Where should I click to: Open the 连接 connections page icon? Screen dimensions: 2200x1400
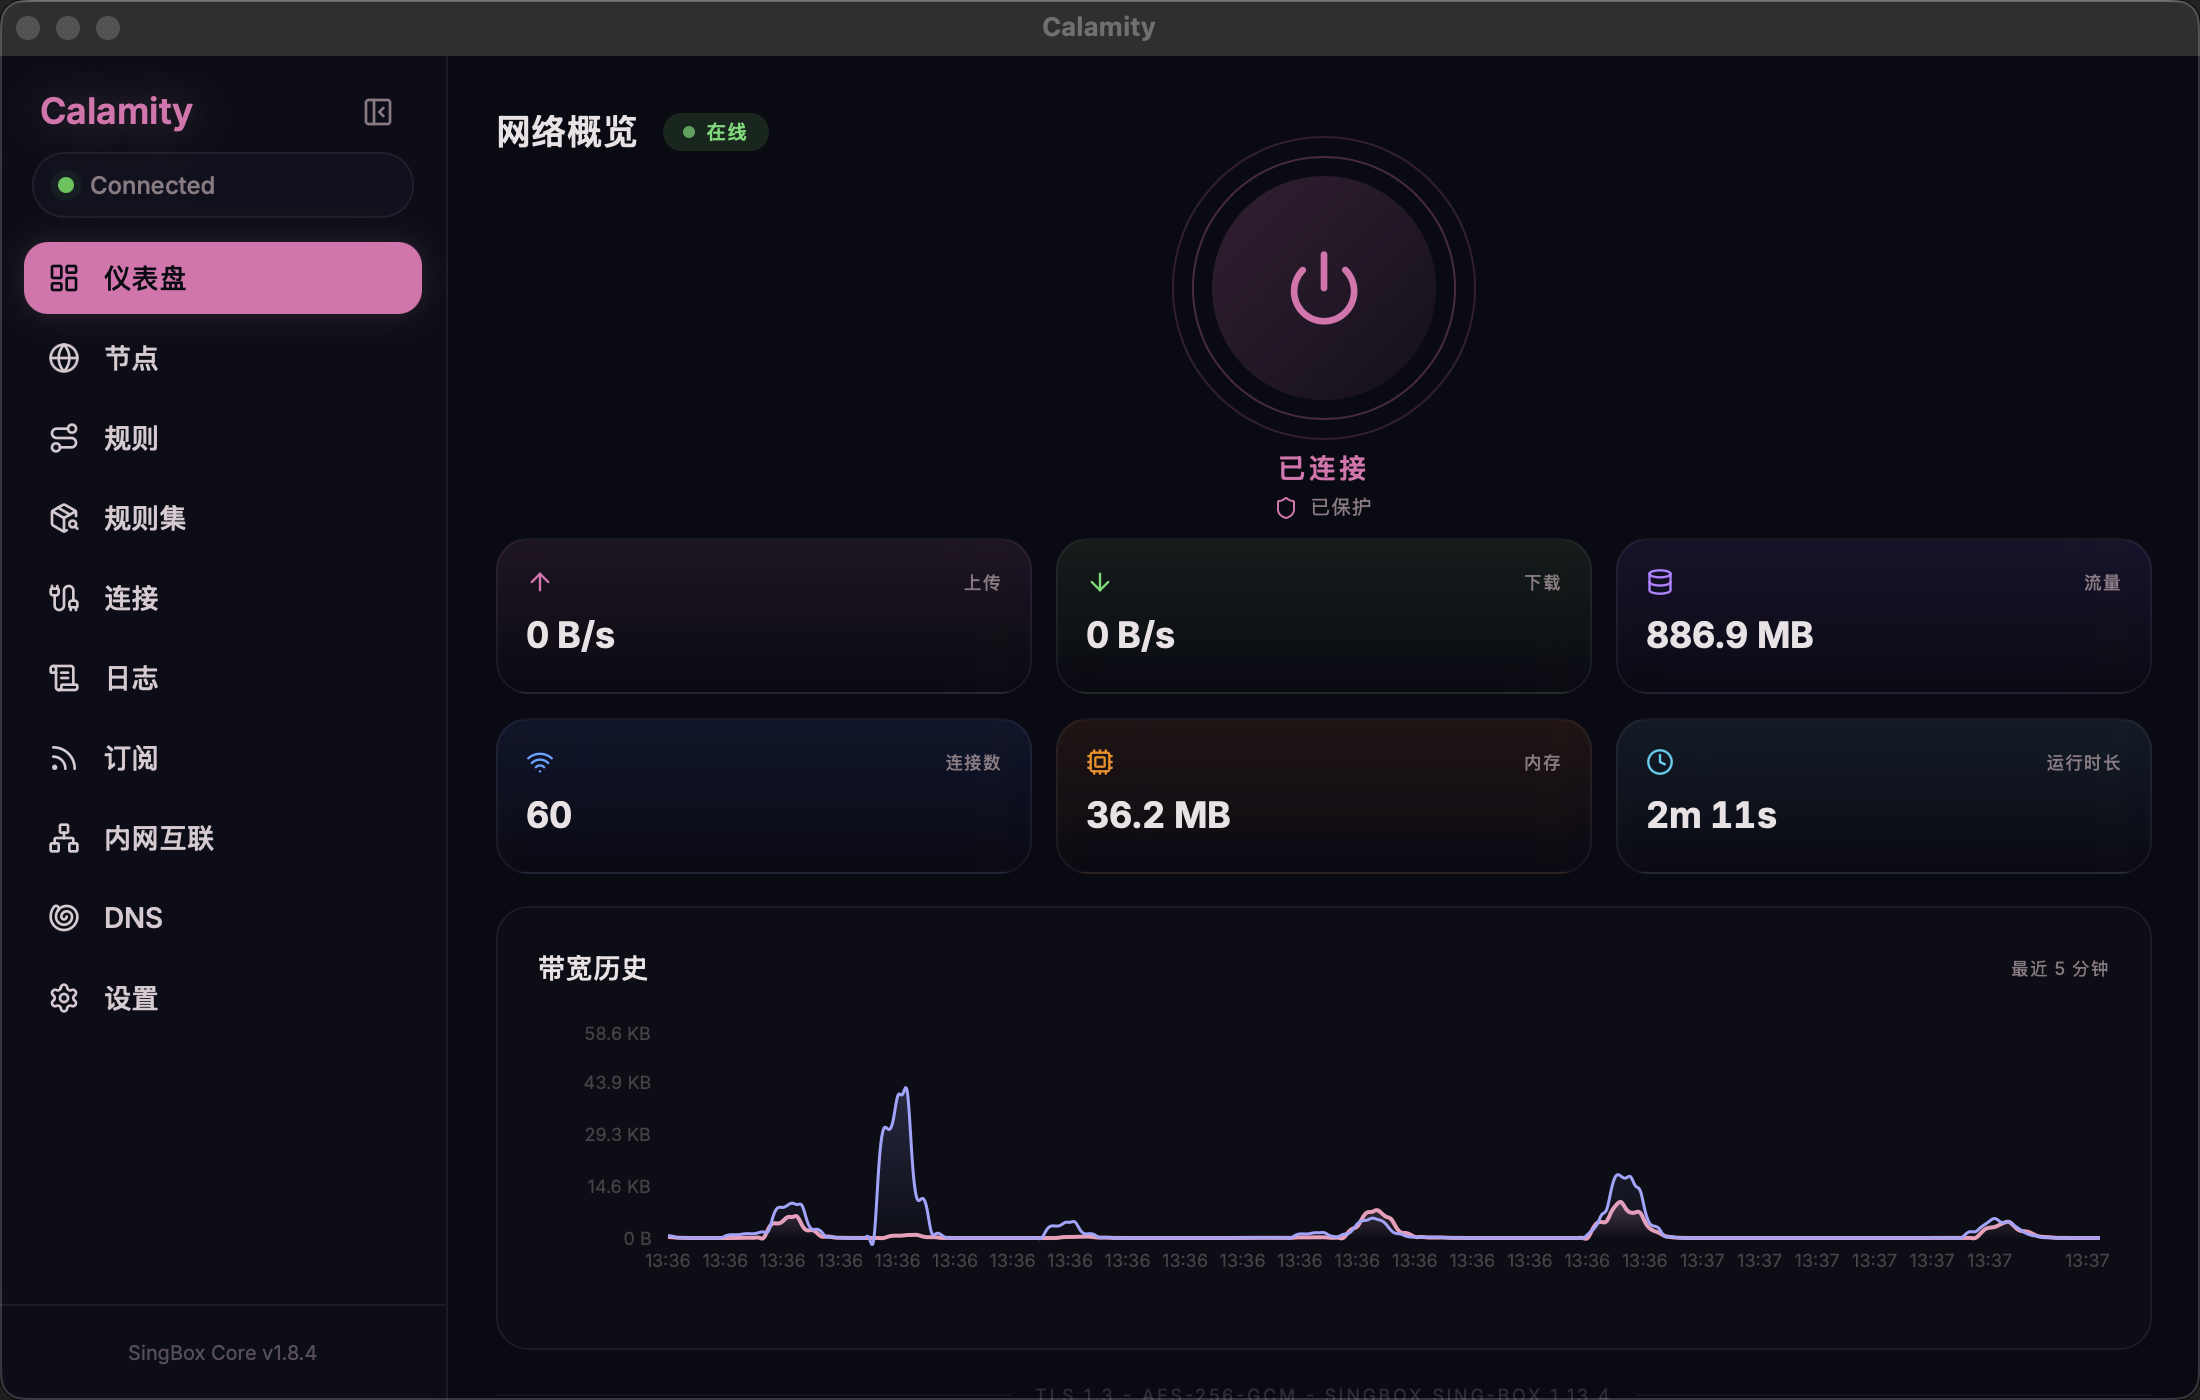coord(64,598)
